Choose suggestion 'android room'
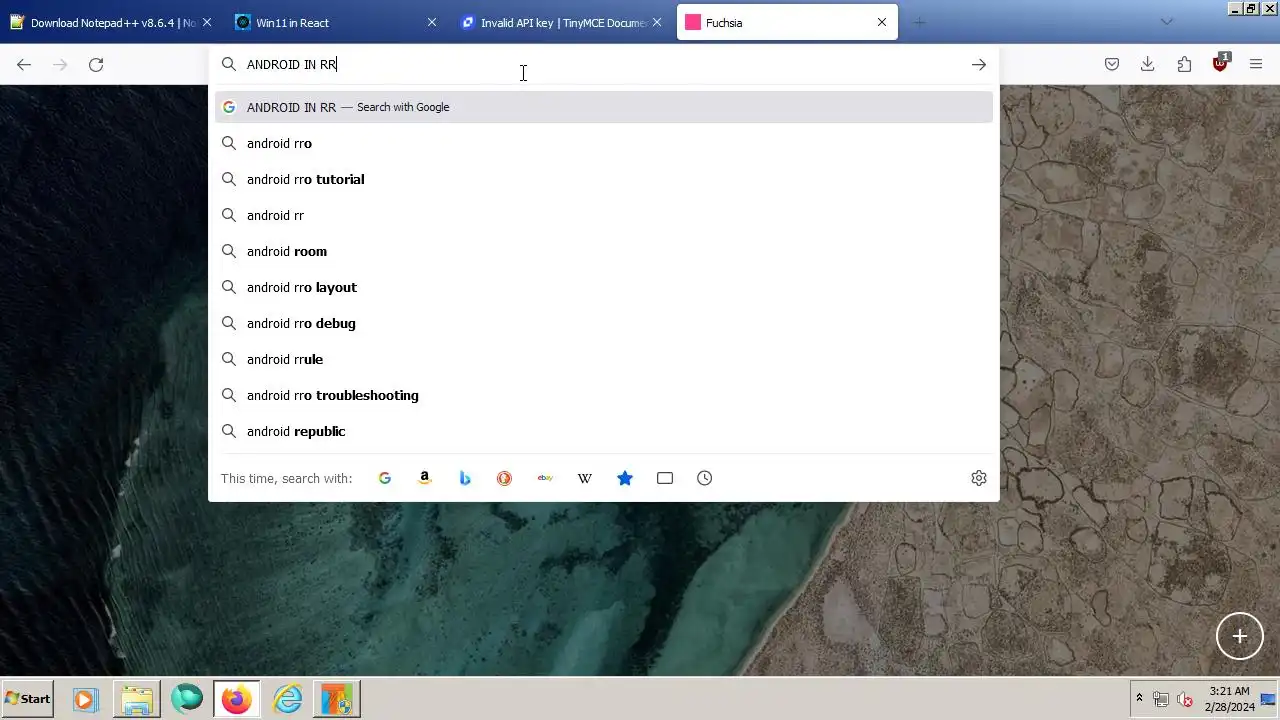This screenshot has height=720, width=1280. (x=604, y=251)
